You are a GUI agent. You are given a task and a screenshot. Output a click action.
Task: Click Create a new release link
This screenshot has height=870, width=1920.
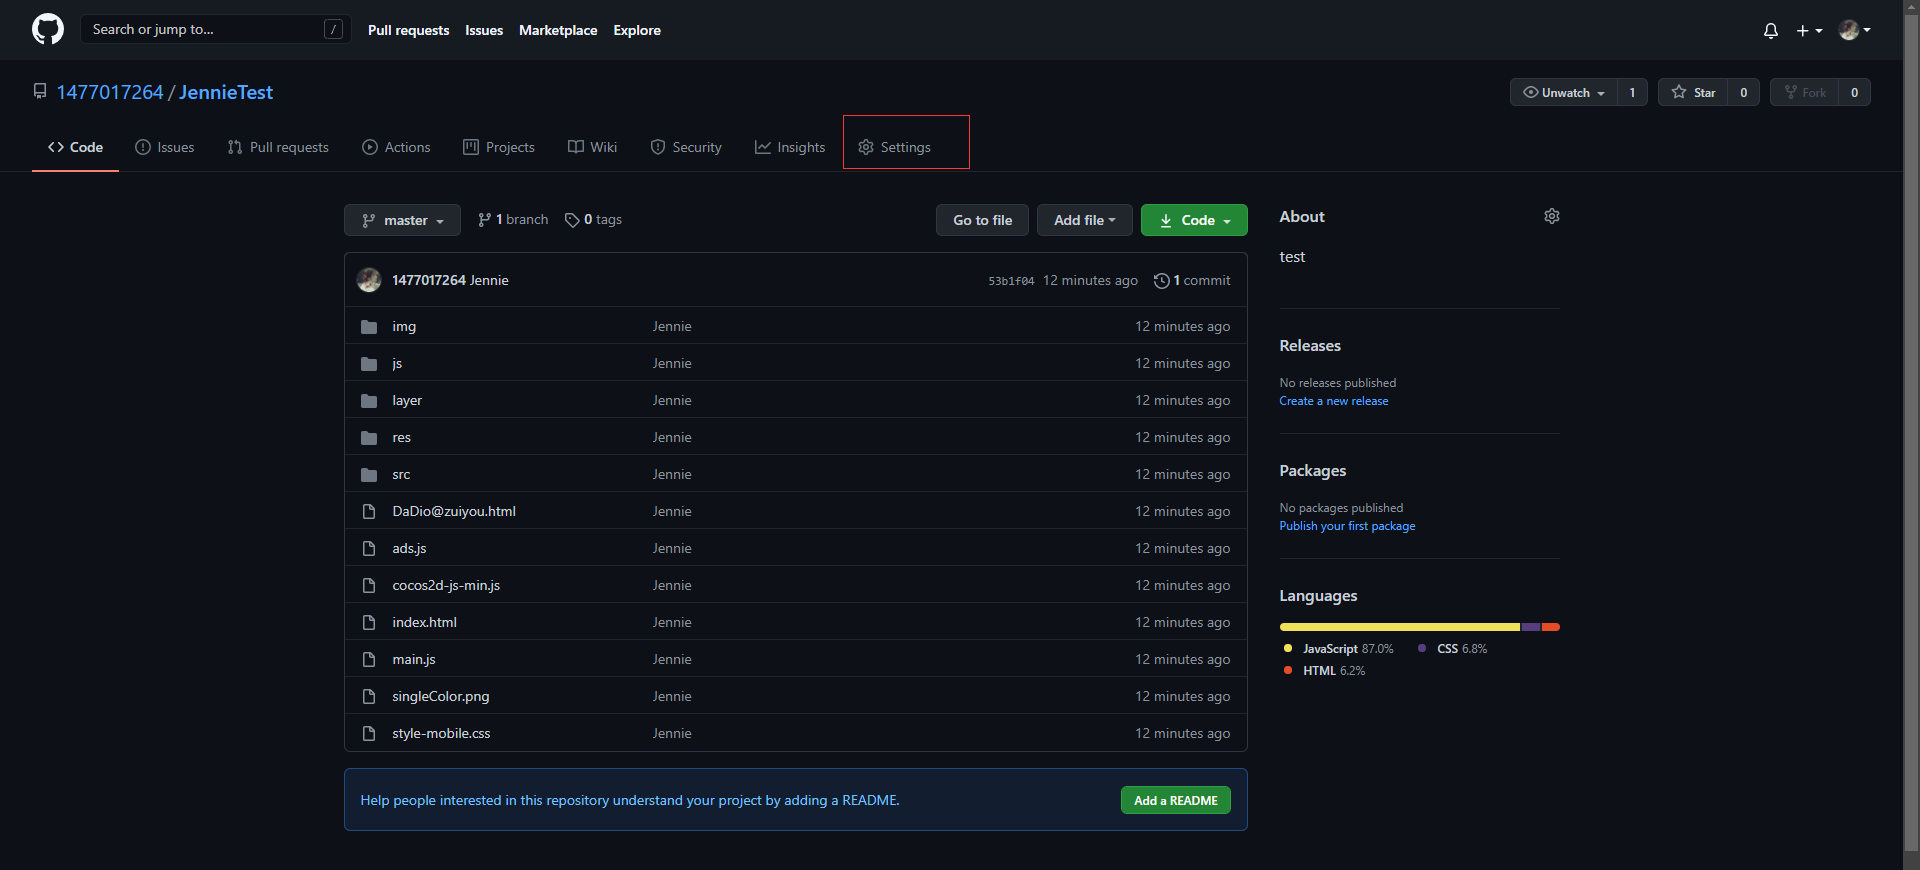[1334, 401]
